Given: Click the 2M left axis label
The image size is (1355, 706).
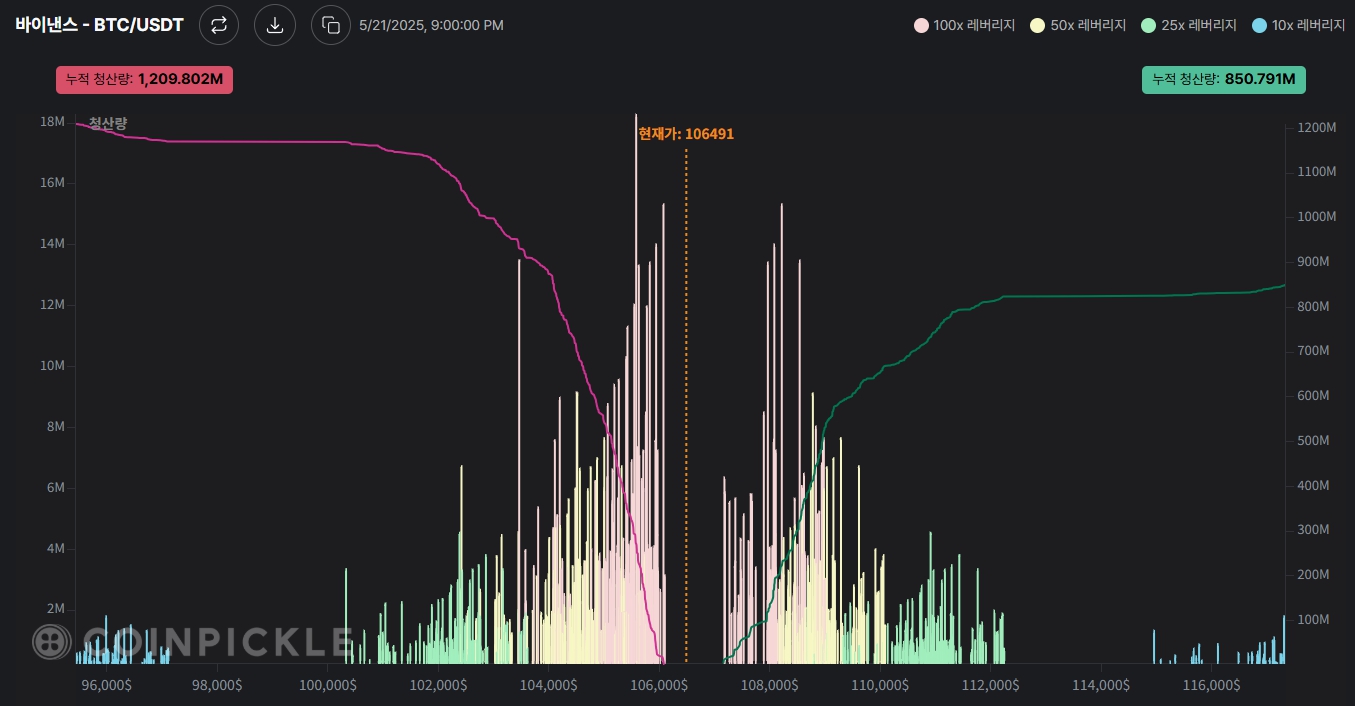Looking at the screenshot, I should [55, 609].
